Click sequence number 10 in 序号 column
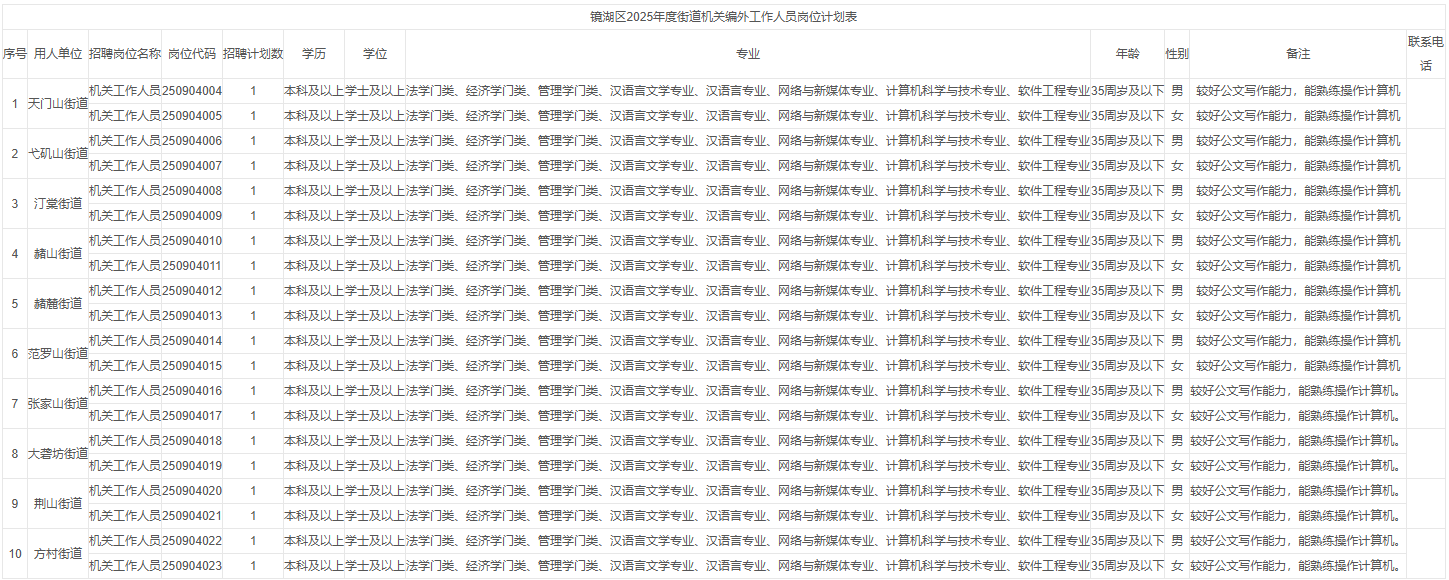The image size is (1449, 580). coord(14,553)
